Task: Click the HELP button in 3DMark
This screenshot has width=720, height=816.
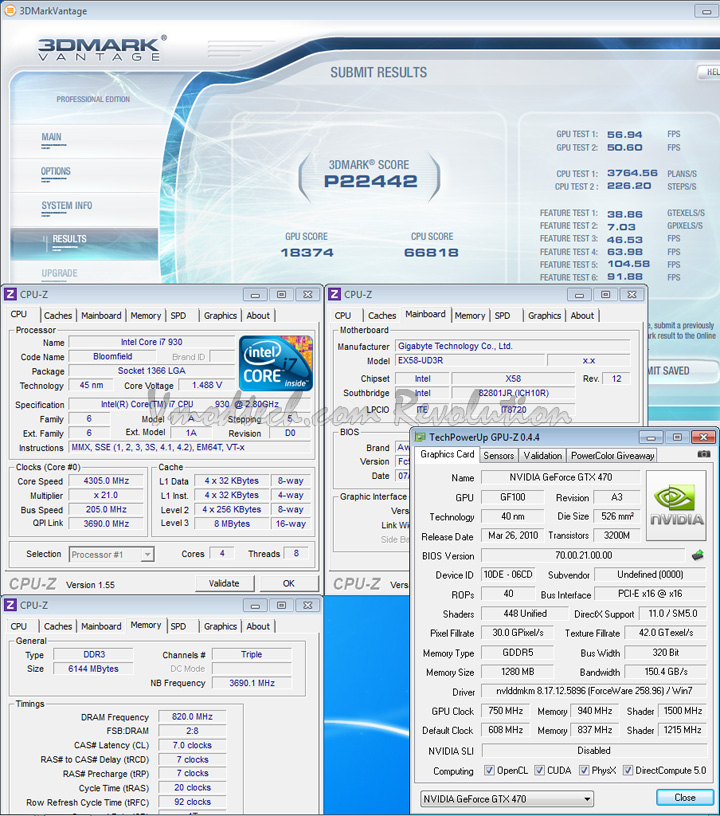Action: (709, 72)
